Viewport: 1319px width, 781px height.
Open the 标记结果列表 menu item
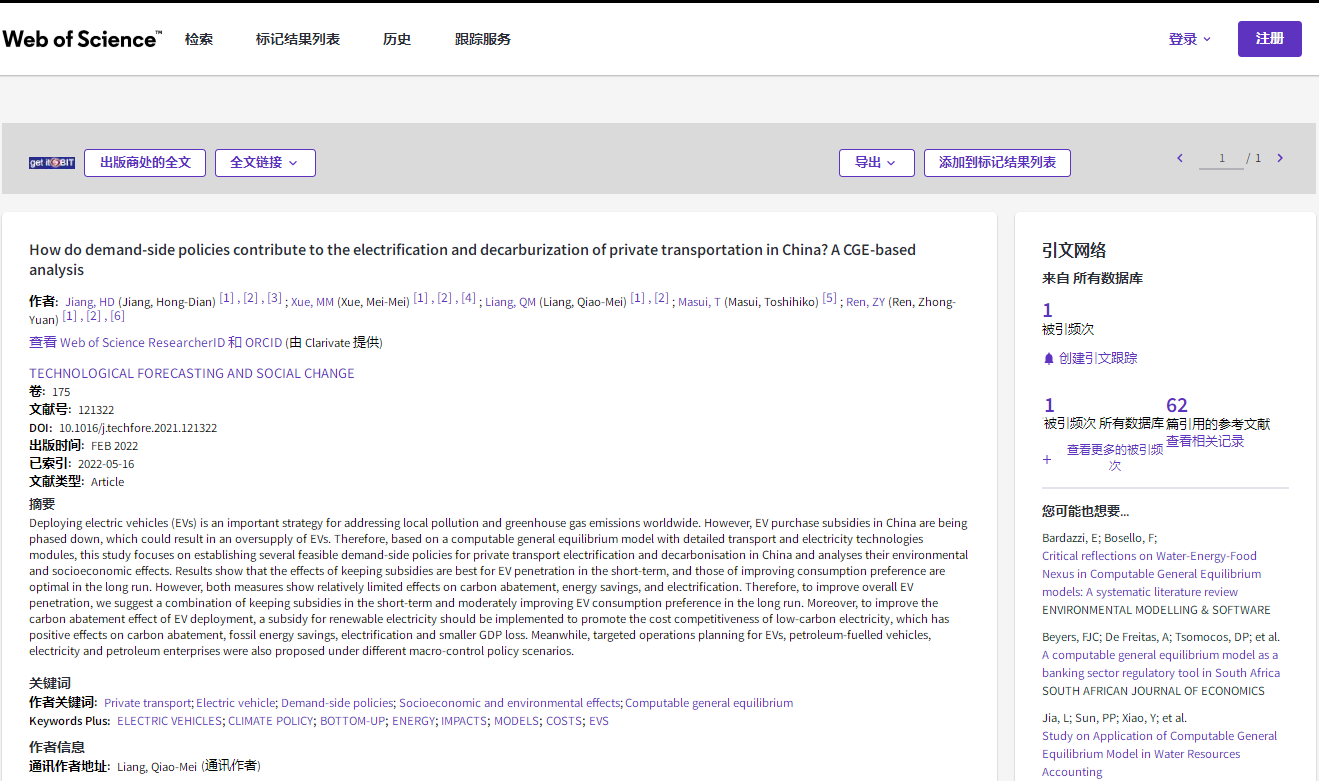[x=298, y=39]
